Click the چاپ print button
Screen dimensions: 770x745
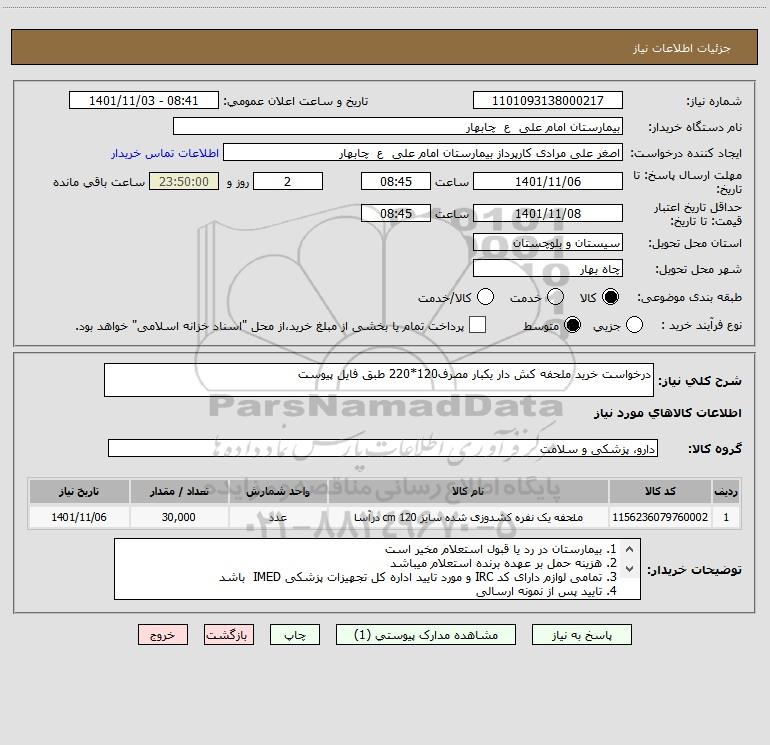(x=295, y=635)
